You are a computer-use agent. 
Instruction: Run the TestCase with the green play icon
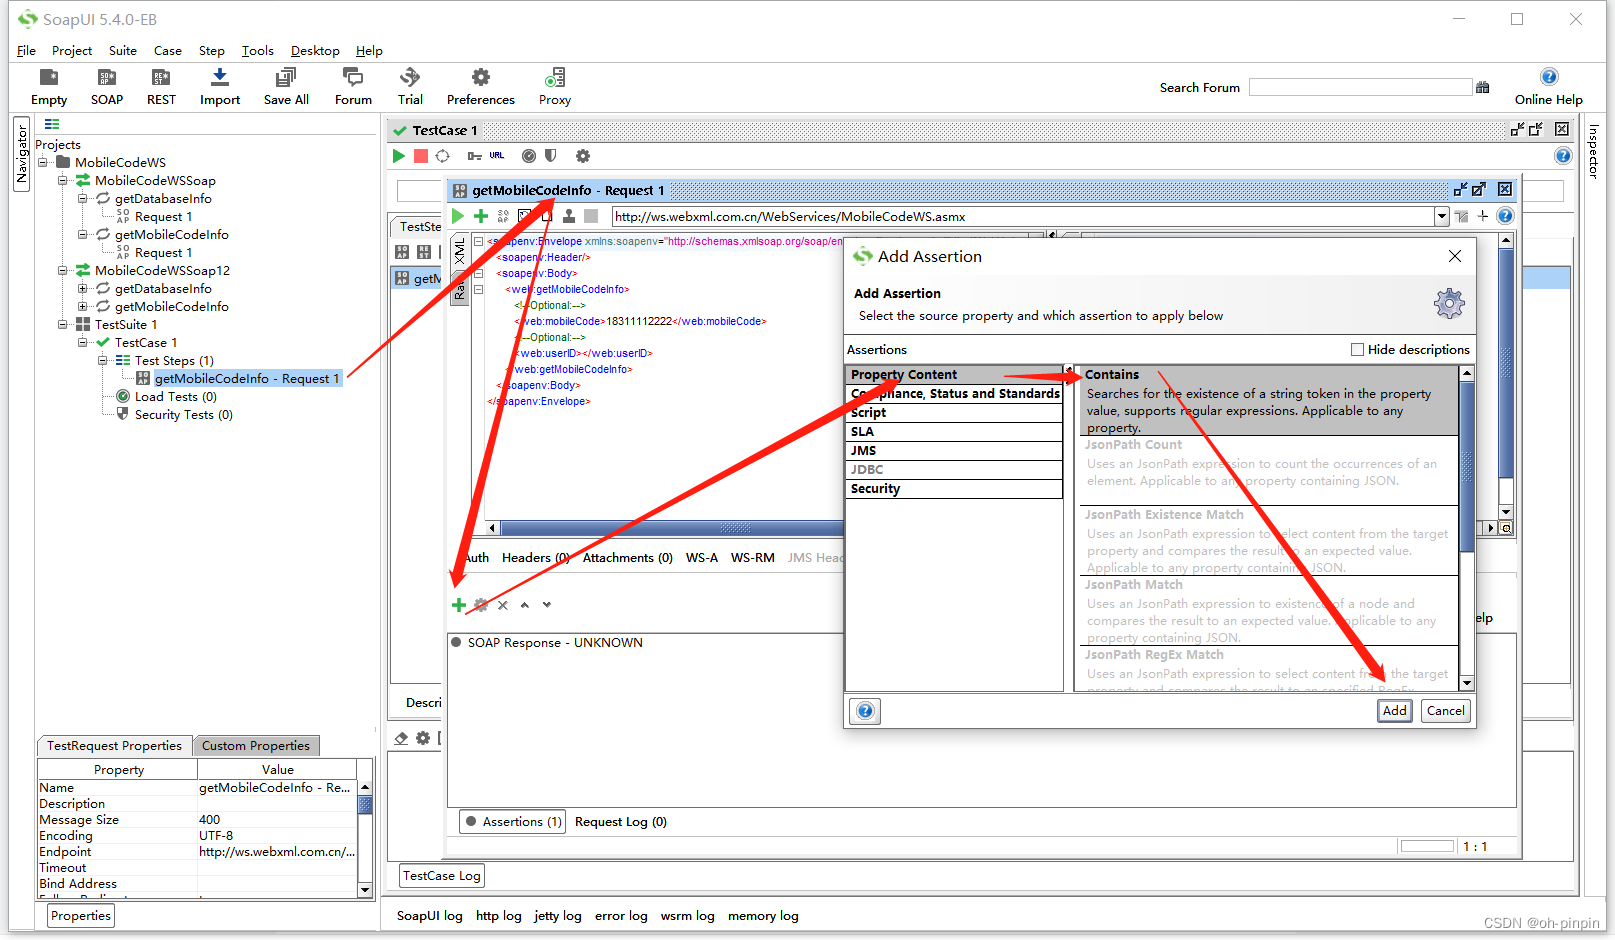(x=397, y=155)
